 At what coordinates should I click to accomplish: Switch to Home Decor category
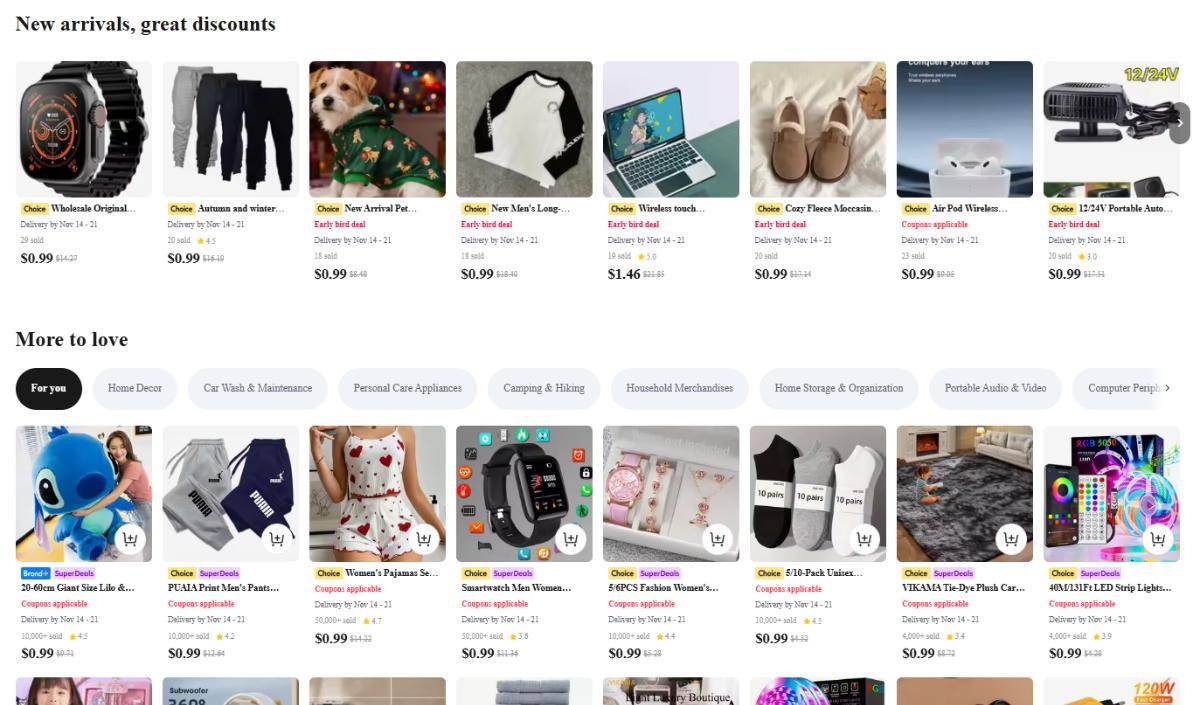point(135,388)
